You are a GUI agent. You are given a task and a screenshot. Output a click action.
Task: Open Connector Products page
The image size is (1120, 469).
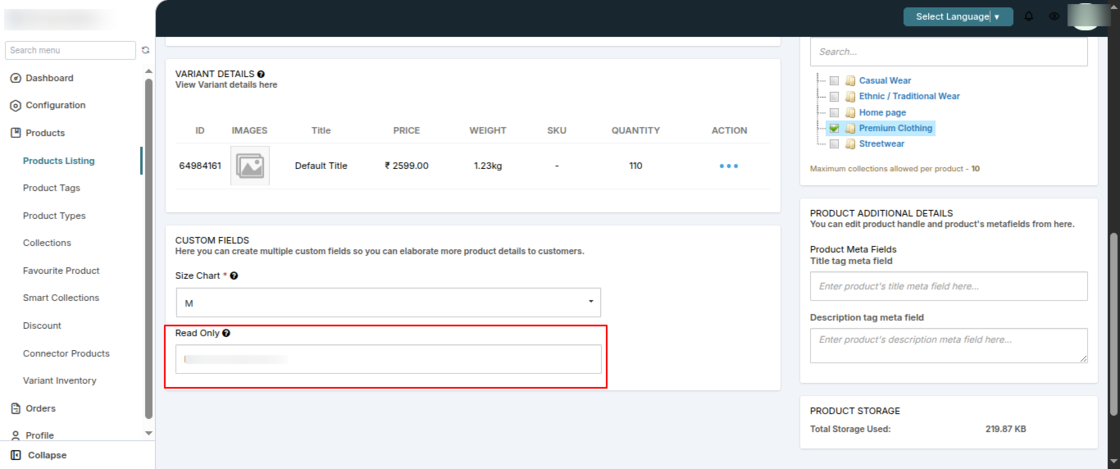66,353
